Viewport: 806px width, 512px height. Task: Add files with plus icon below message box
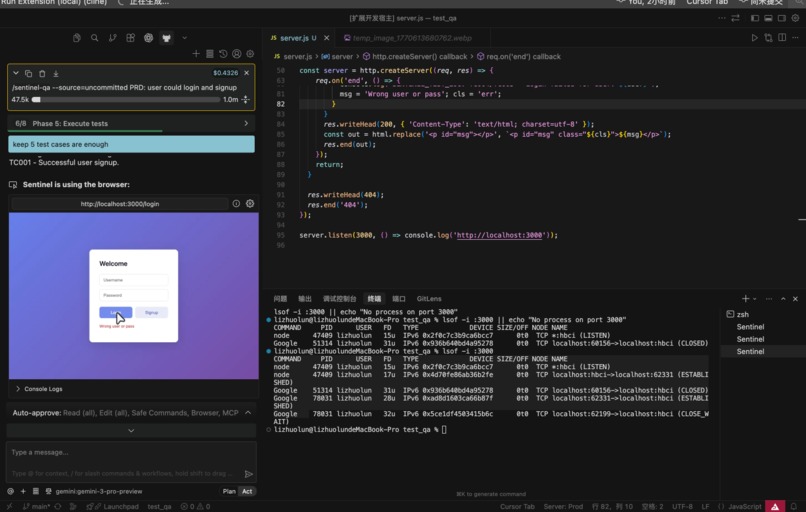click(x=23, y=491)
